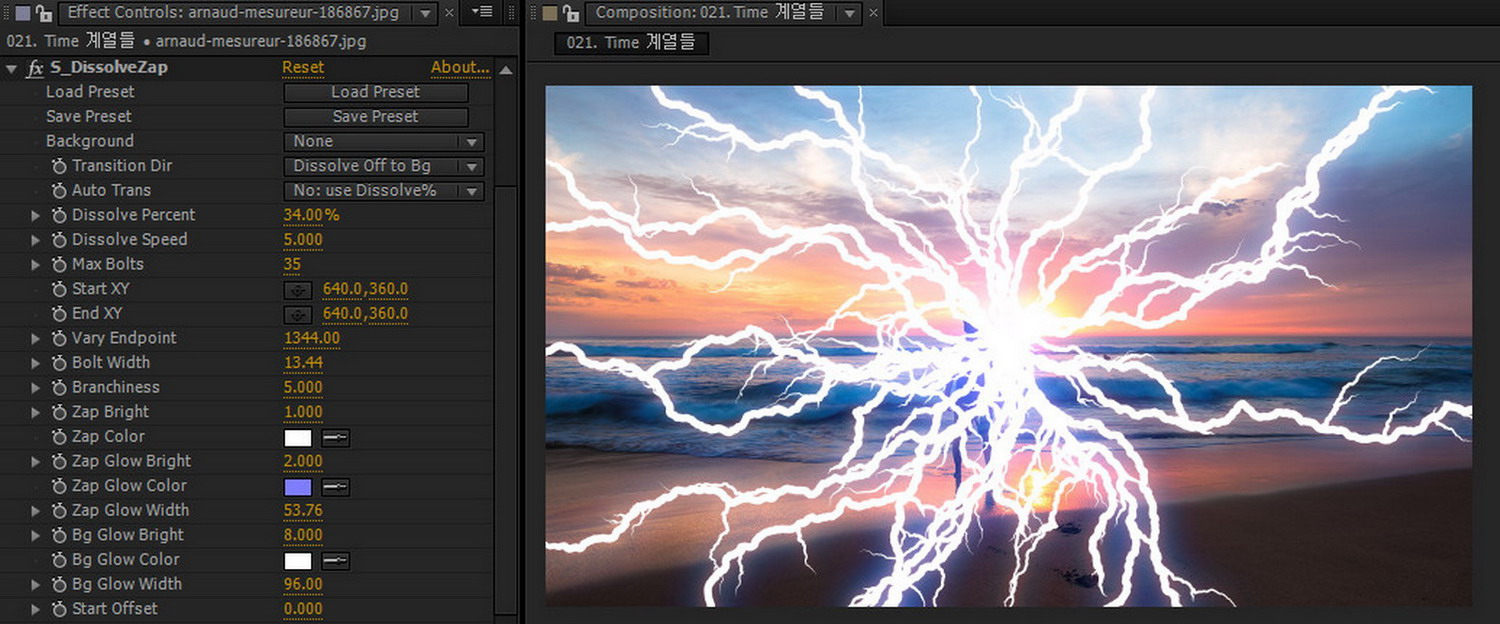The height and width of the screenshot is (624, 1500).
Task: Toggle the Zap Glow Width animation stopwatch
Action: (59, 510)
